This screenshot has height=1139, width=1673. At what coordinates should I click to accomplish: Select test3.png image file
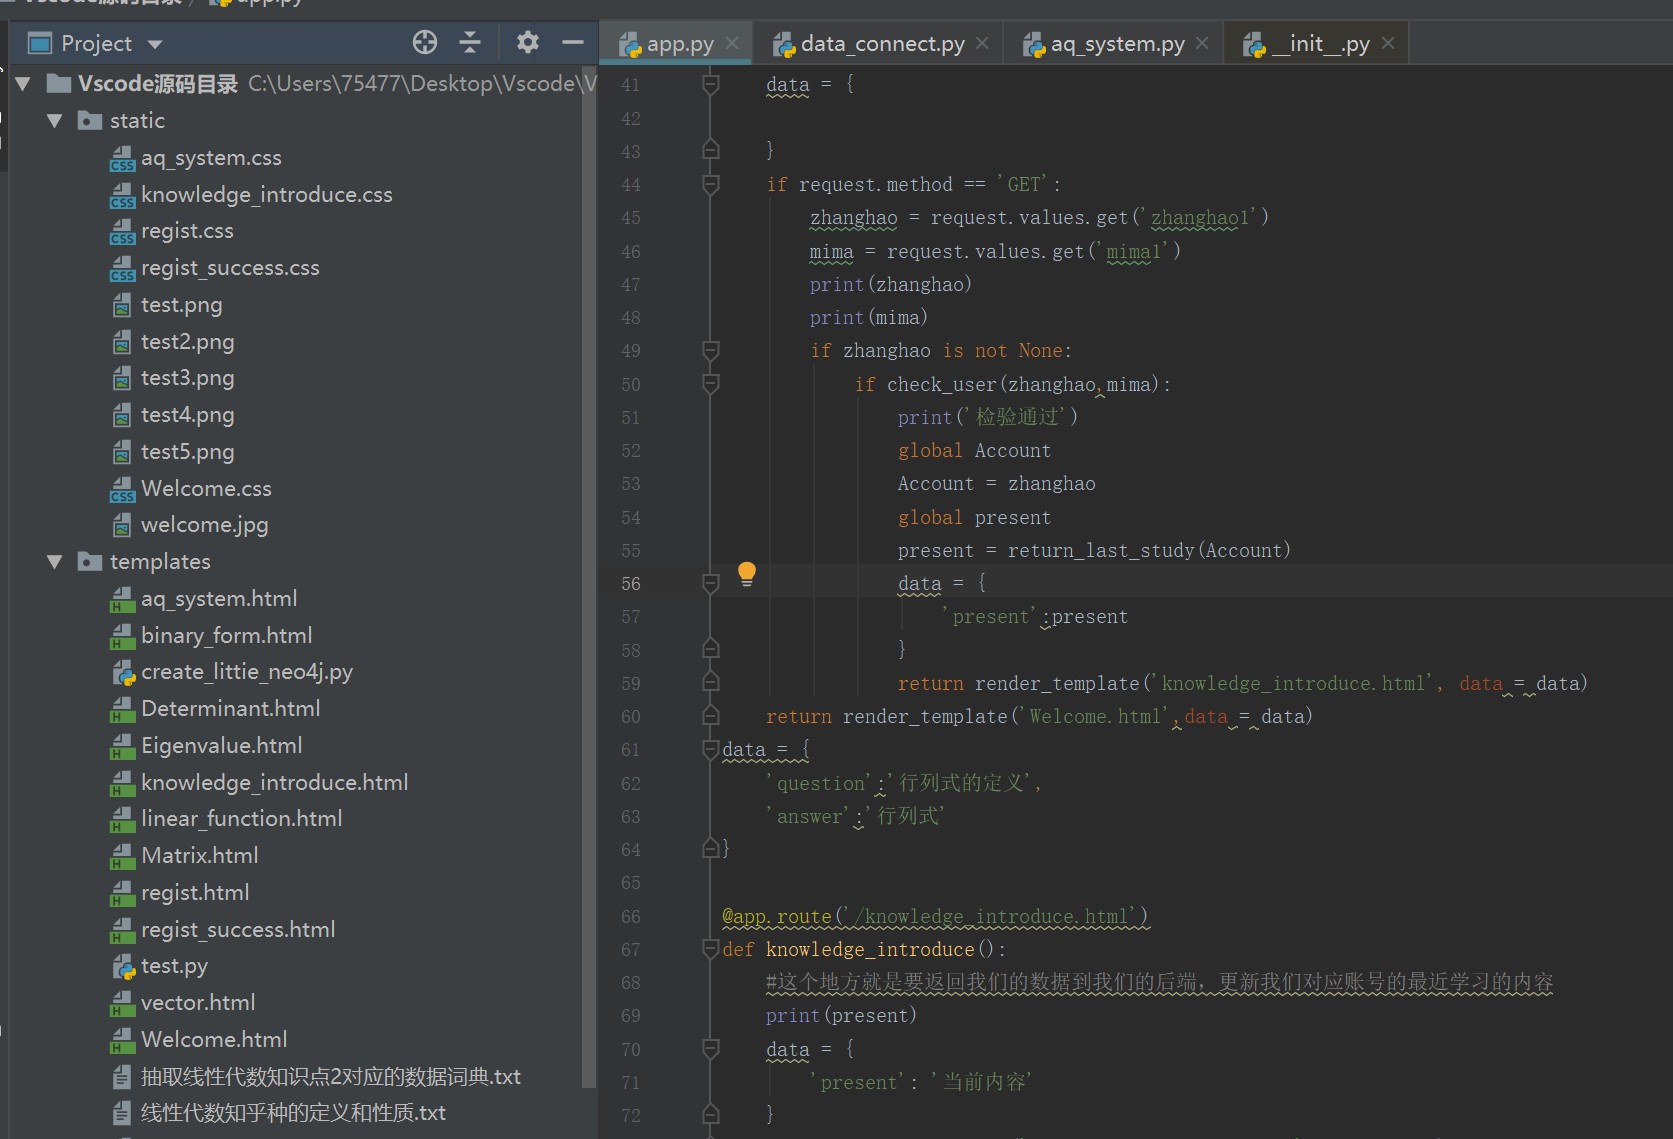(187, 378)
